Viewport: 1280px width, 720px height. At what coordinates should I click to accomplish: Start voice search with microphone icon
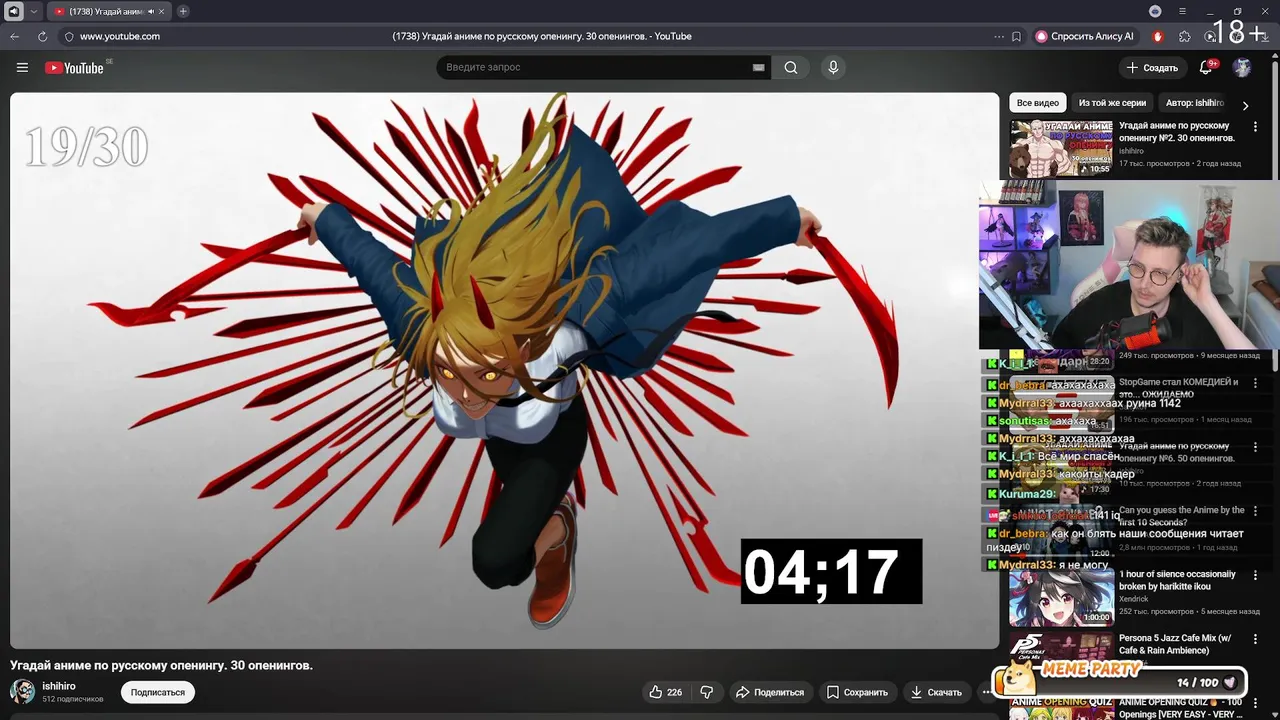(833, 67)
